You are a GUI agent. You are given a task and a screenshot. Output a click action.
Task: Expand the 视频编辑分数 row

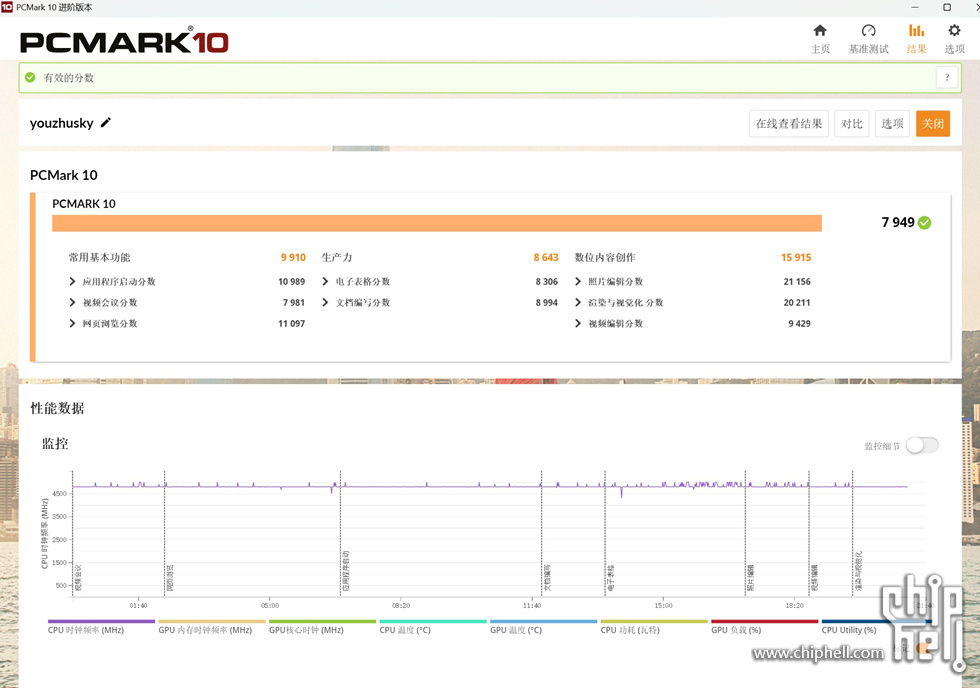578,323
